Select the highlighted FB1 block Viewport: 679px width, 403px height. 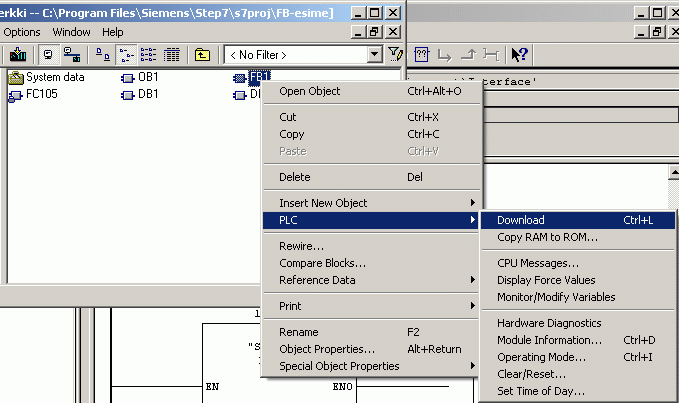coord(252,77)
